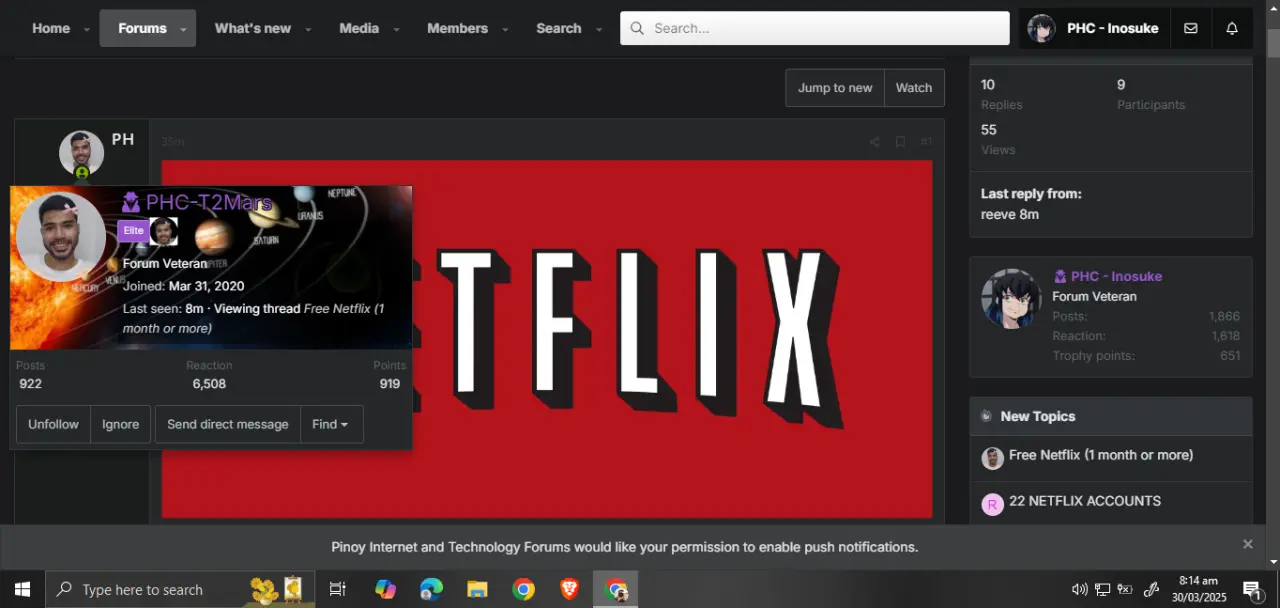Click PHC - Inosuke anime avatar in sidebar
This screenshot has height=608, width=1280.
pyautogui.click(x=1011, y=298)
